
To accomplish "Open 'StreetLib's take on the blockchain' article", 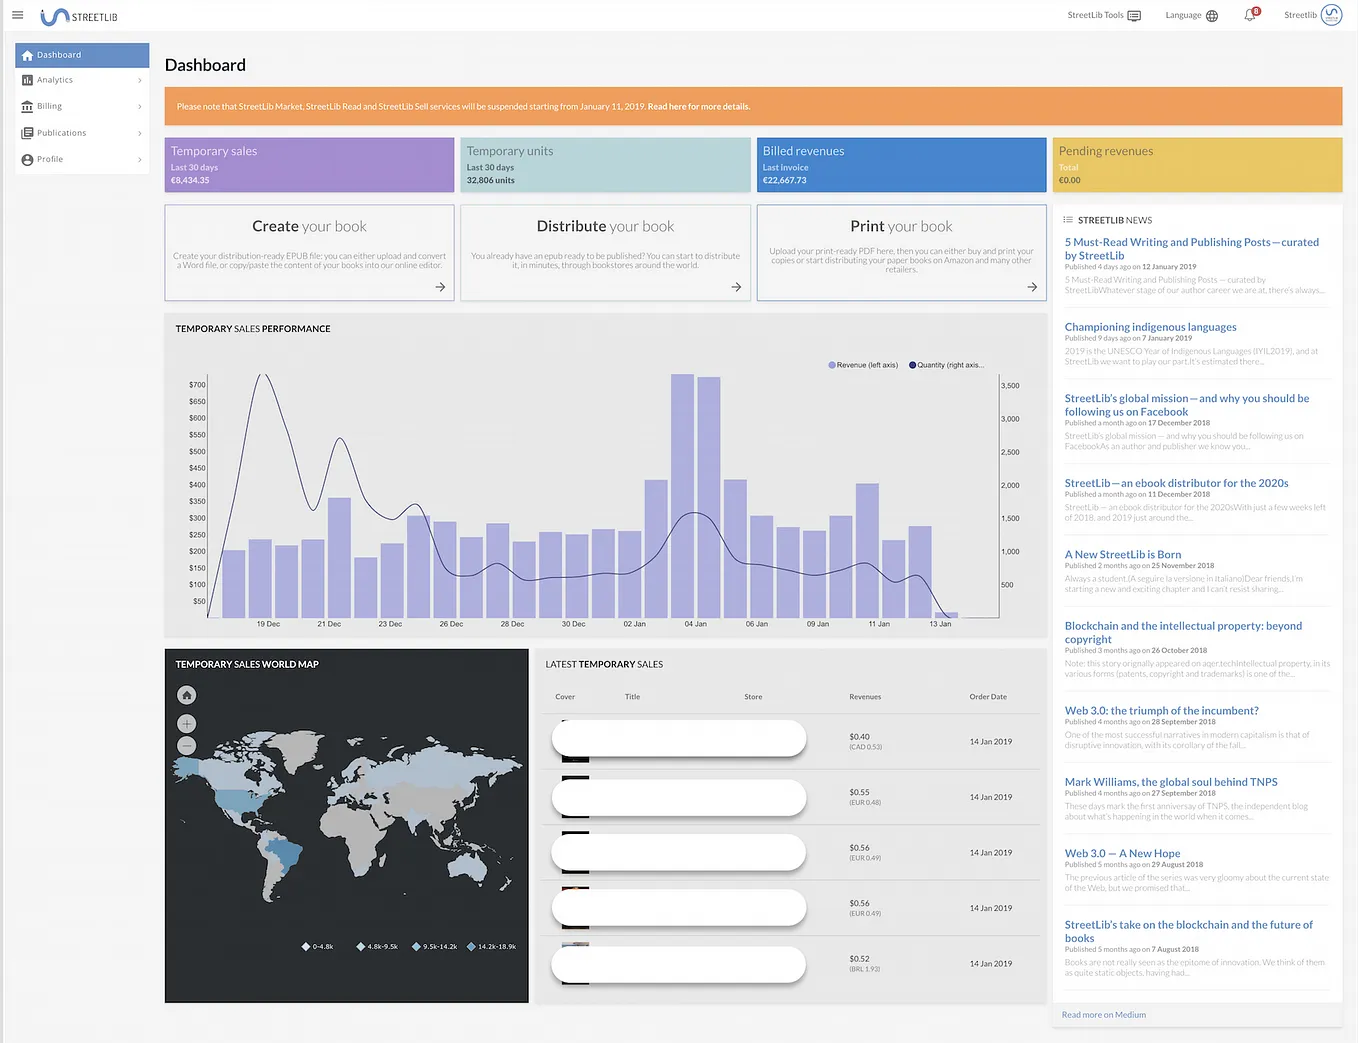I will click(x=1188, y=931).
